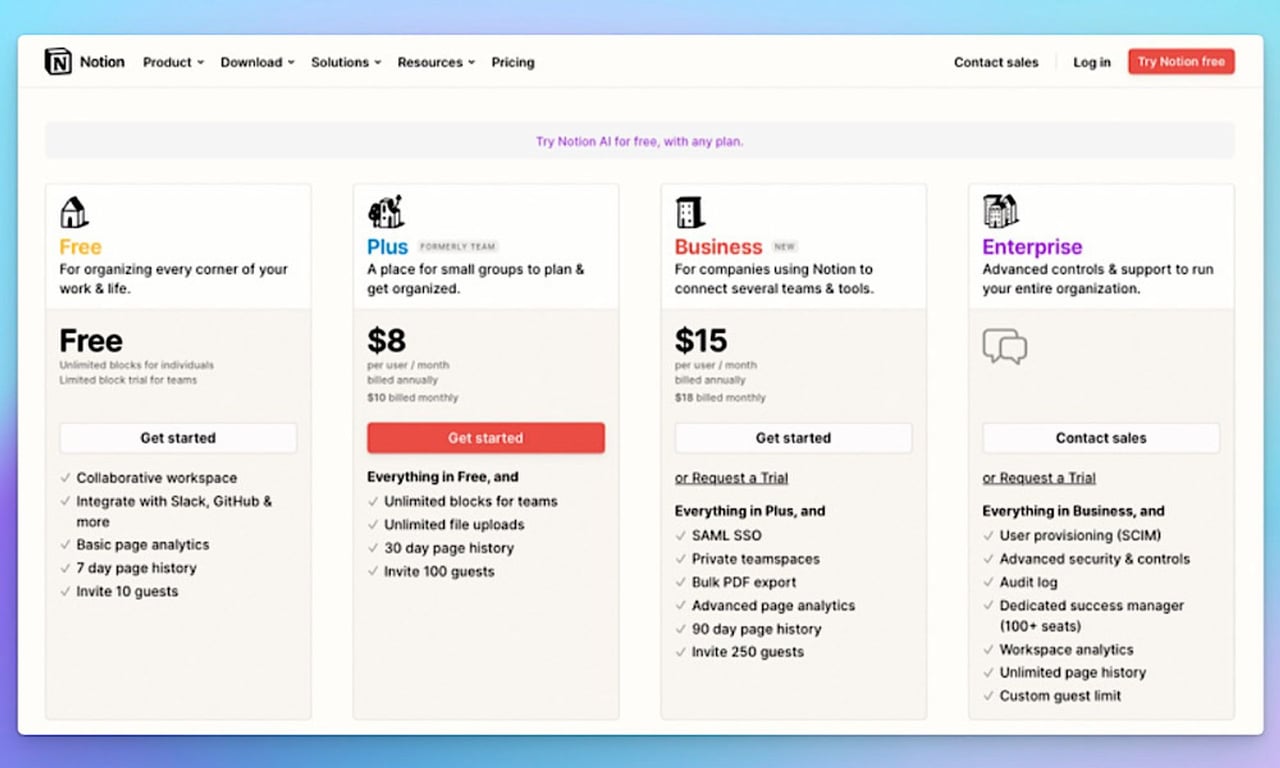
Task: Open Request a Trial link under Enterprise
Action: click(1039, 478)
